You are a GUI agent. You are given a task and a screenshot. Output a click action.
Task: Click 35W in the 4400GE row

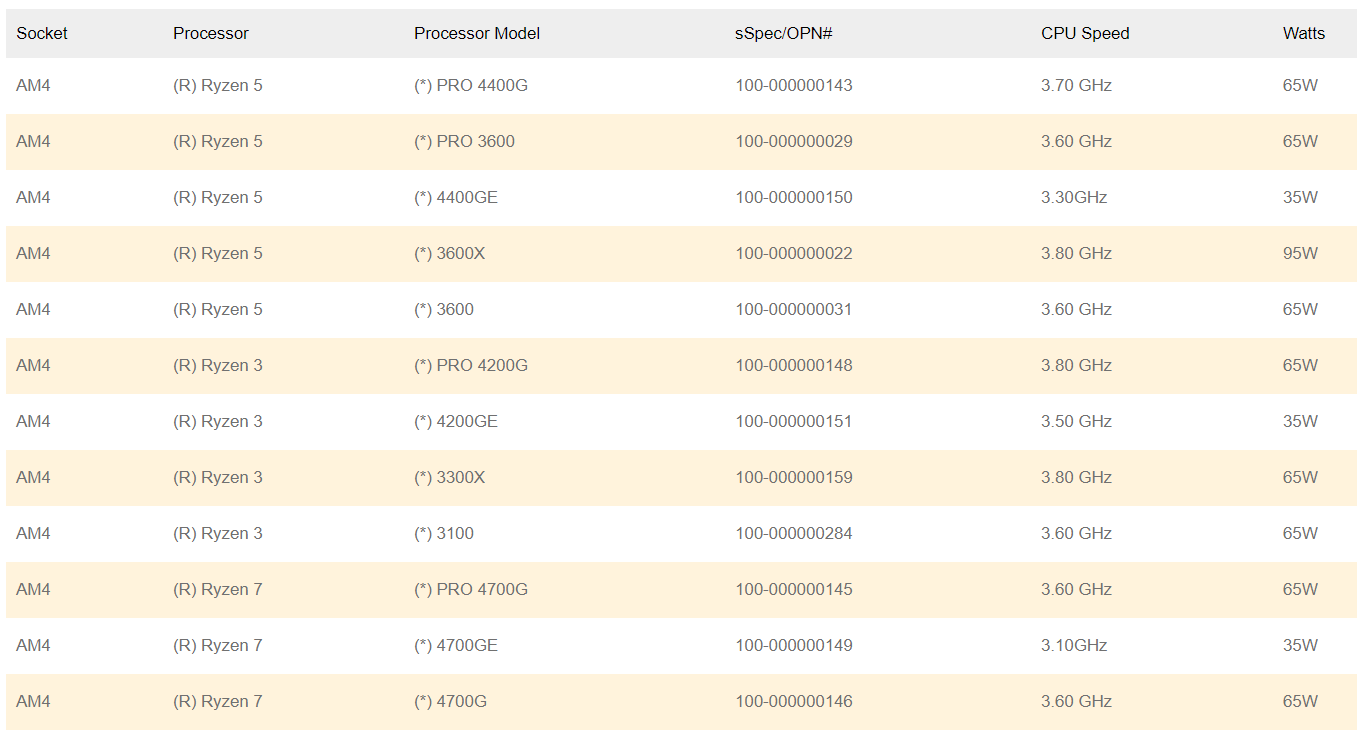[1300, 198]
